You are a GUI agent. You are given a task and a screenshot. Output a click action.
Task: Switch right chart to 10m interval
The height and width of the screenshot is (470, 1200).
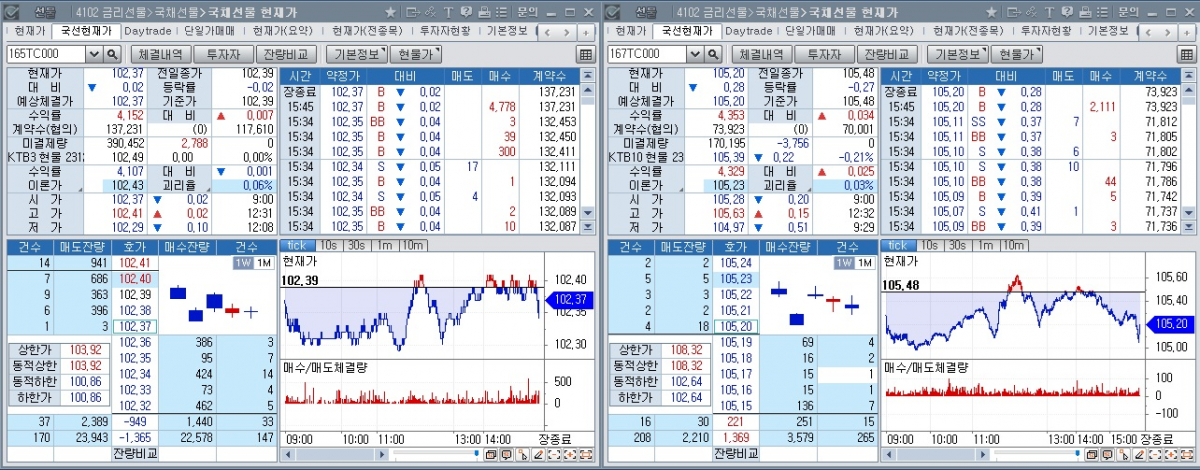(1013, 245)
